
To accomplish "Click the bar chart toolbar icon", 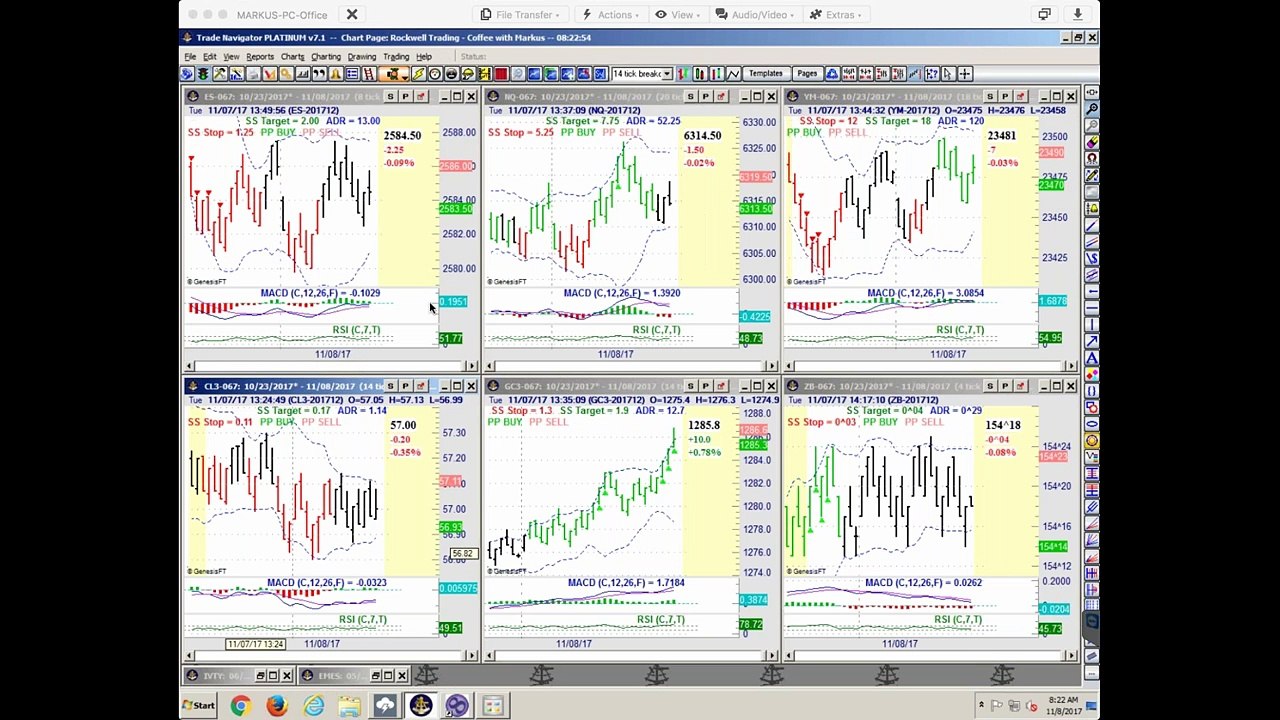I will 303,73.
